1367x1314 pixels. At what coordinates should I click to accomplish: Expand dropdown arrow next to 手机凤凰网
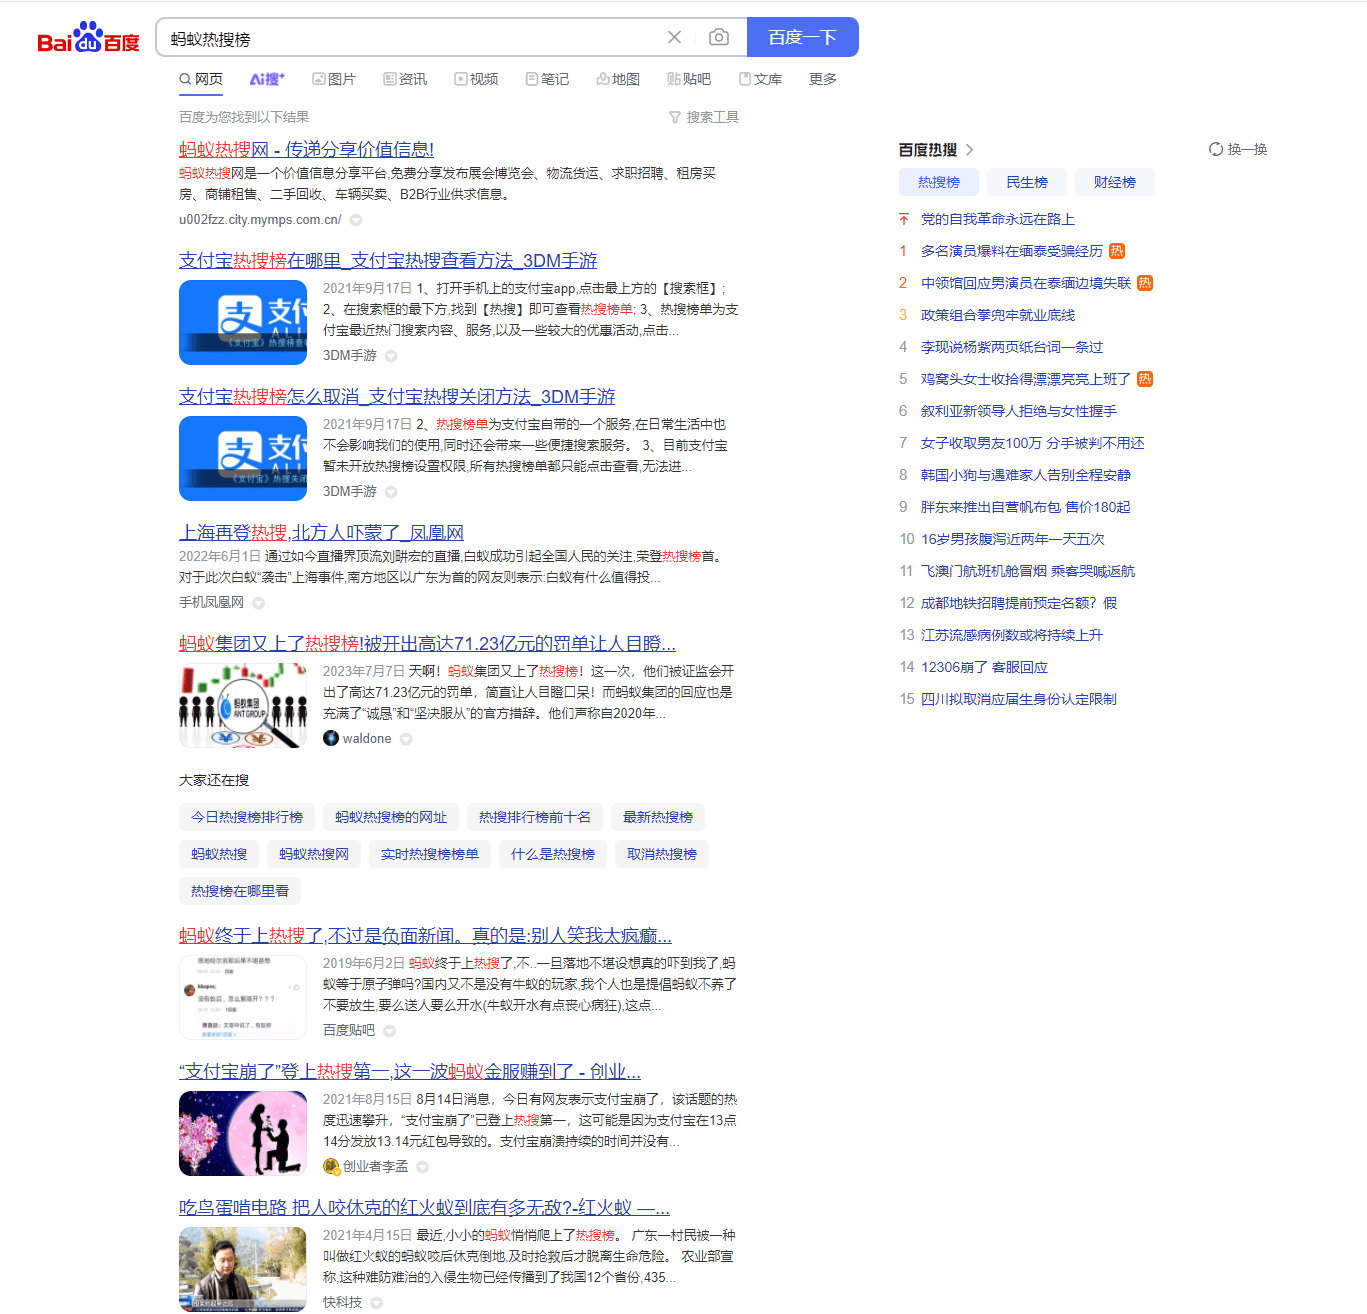click(x=259, y=603)
